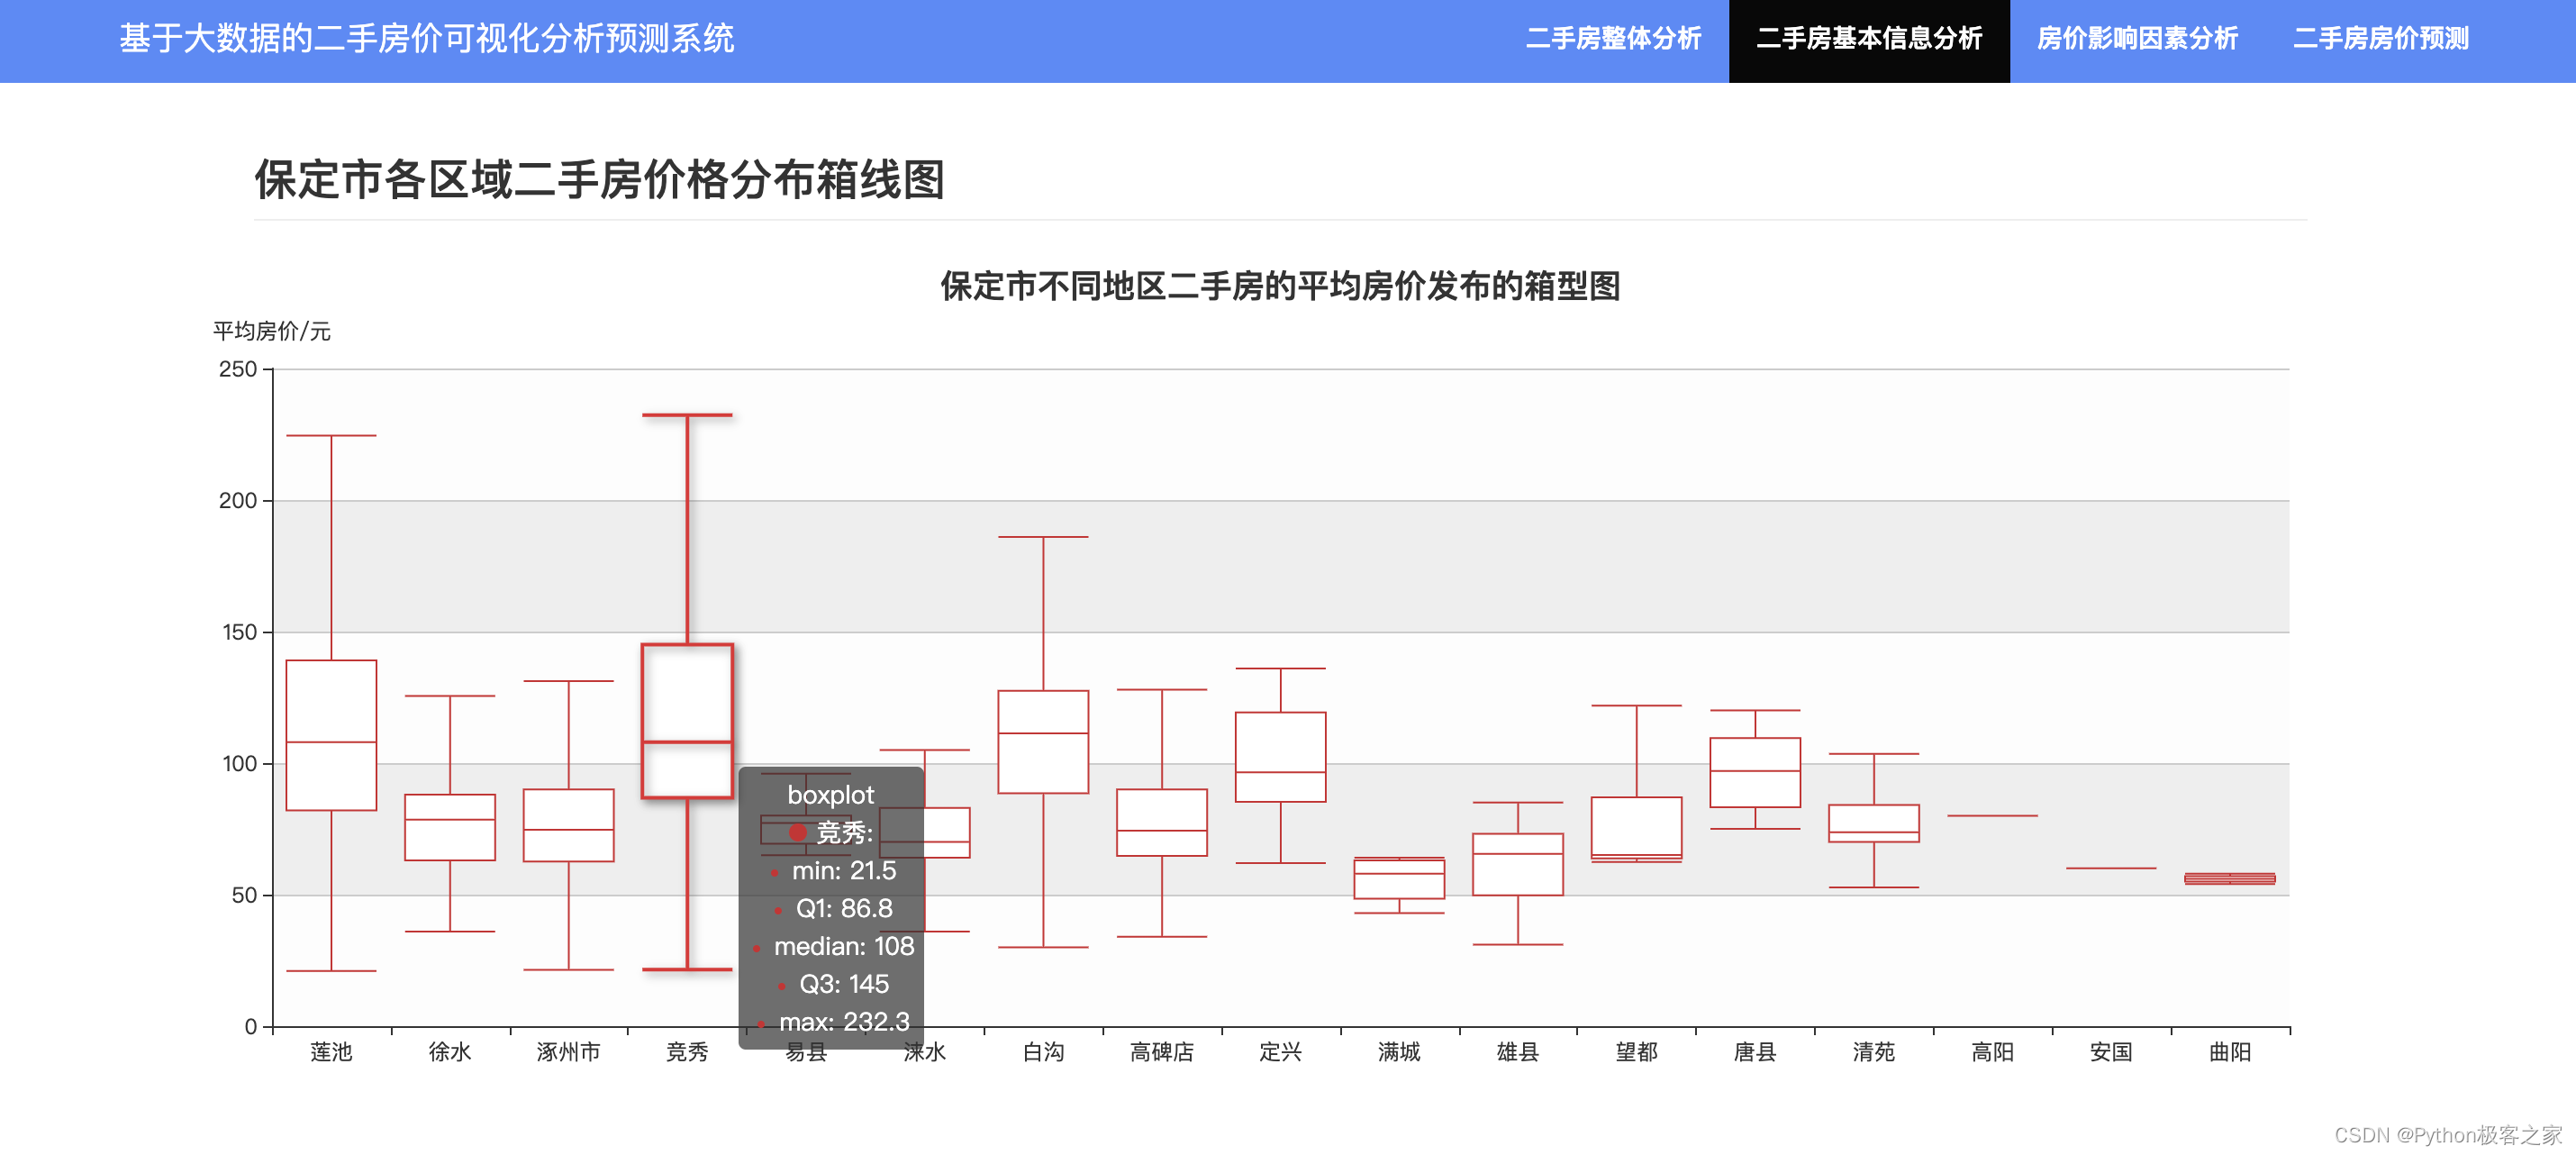Click the tooltip header boxplot
The width and height of the screenshot is (2576, 1155).
click(830, 795)
